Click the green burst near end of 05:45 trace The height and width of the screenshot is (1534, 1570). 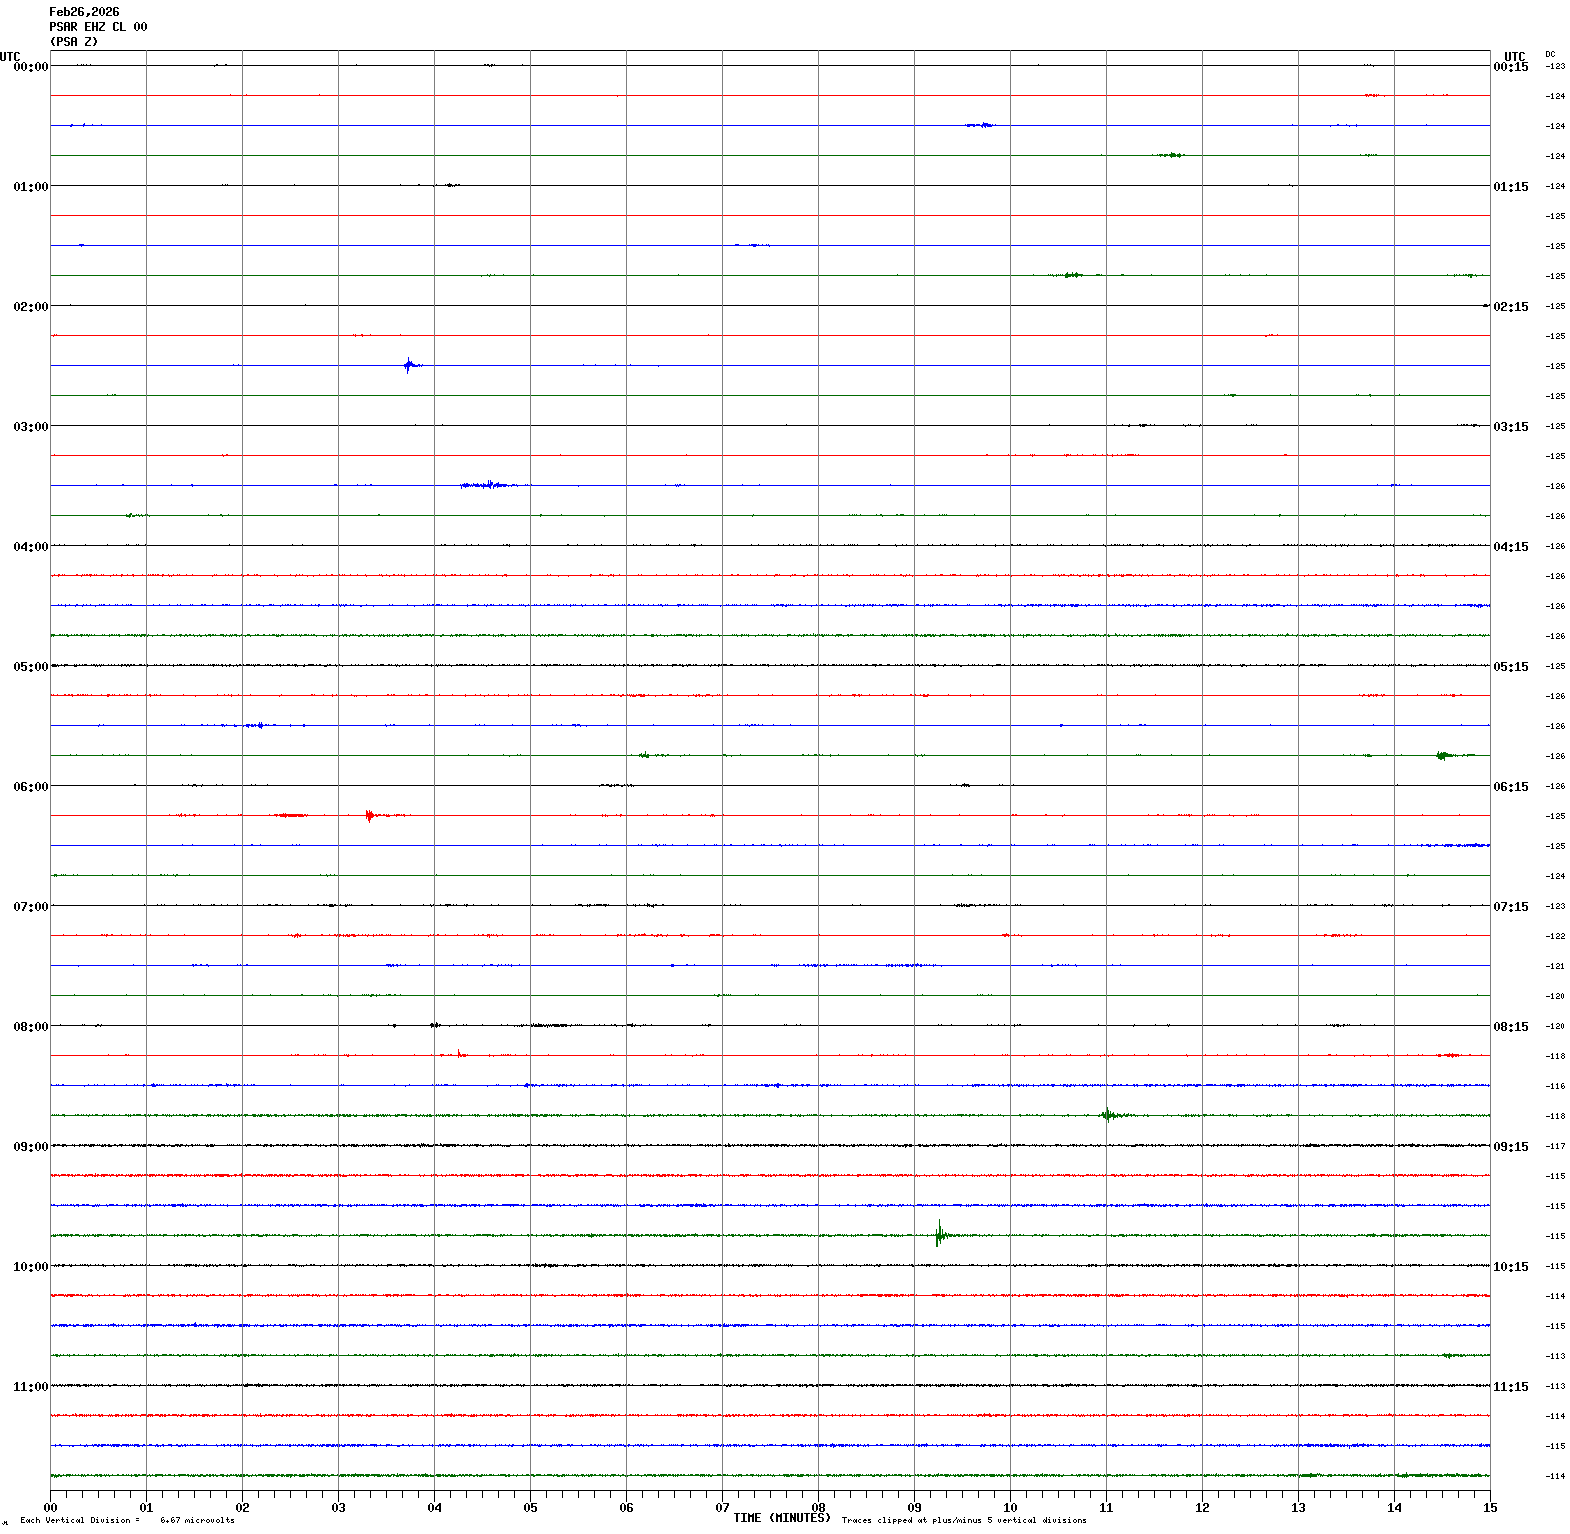tap(1442, 755)
